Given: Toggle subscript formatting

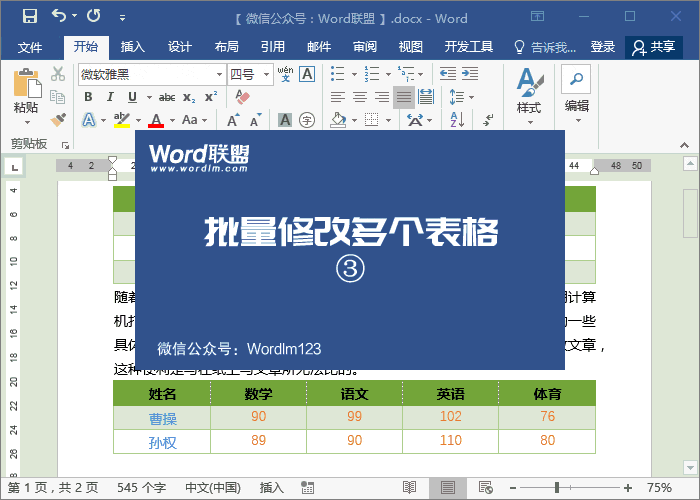Looking at the screenshot, I should click(x=189, y=98).
